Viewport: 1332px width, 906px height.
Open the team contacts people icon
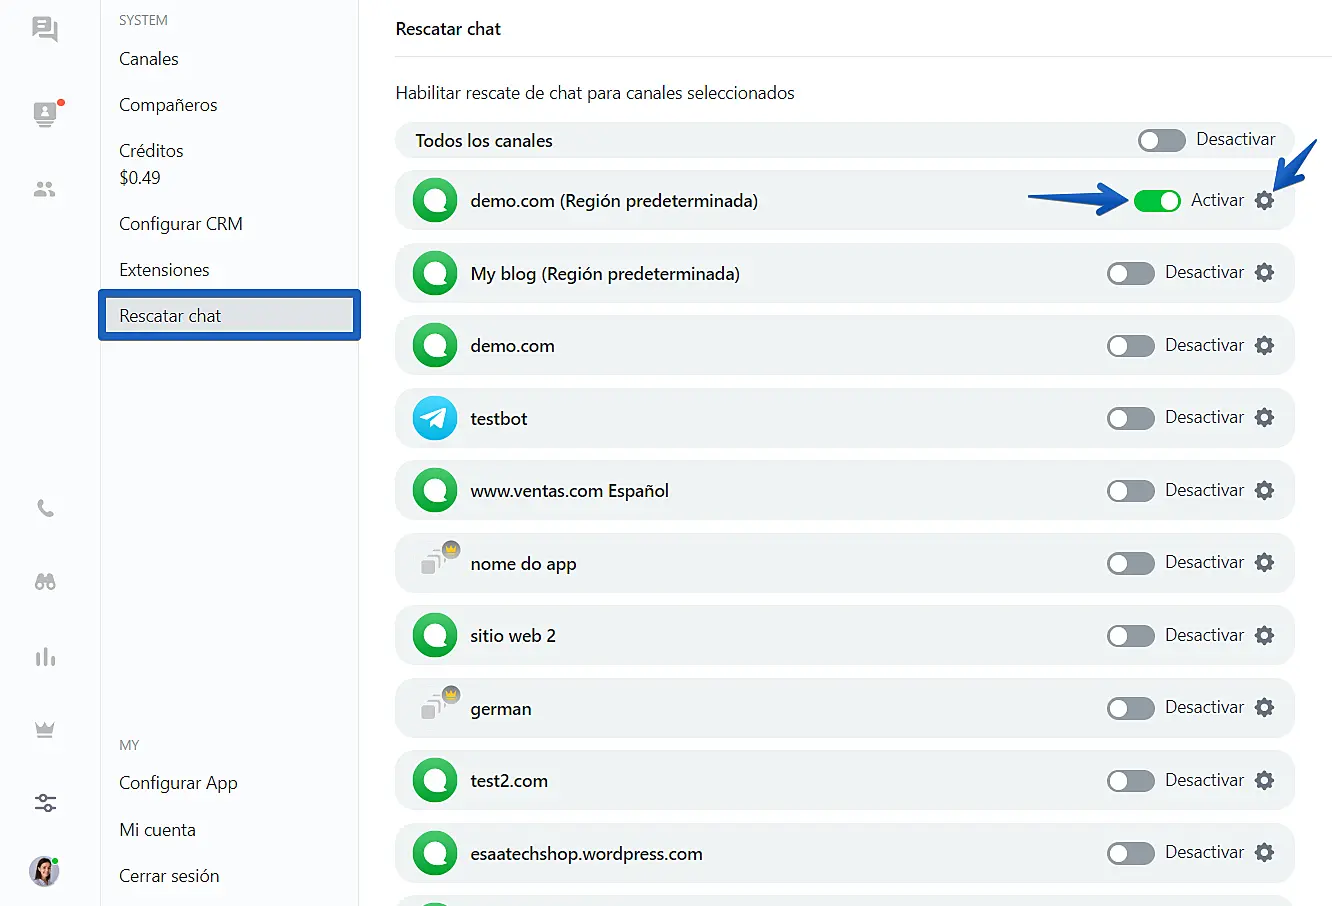click(x=45, y=189)
